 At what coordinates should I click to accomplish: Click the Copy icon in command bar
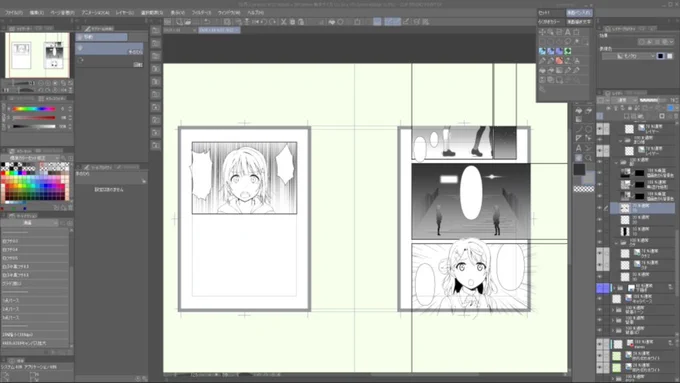(292, 22)
